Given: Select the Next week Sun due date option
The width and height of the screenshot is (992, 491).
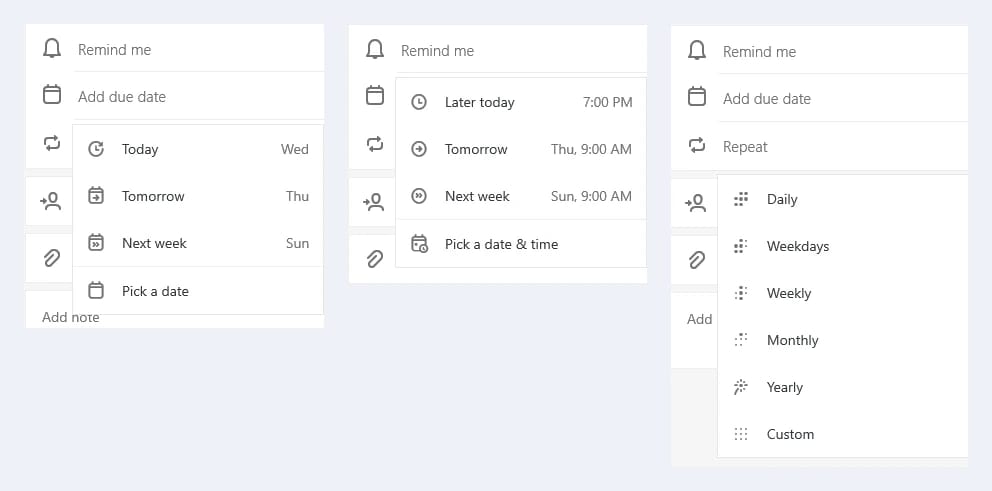Looking at the screenshot, I should [198, 243].
